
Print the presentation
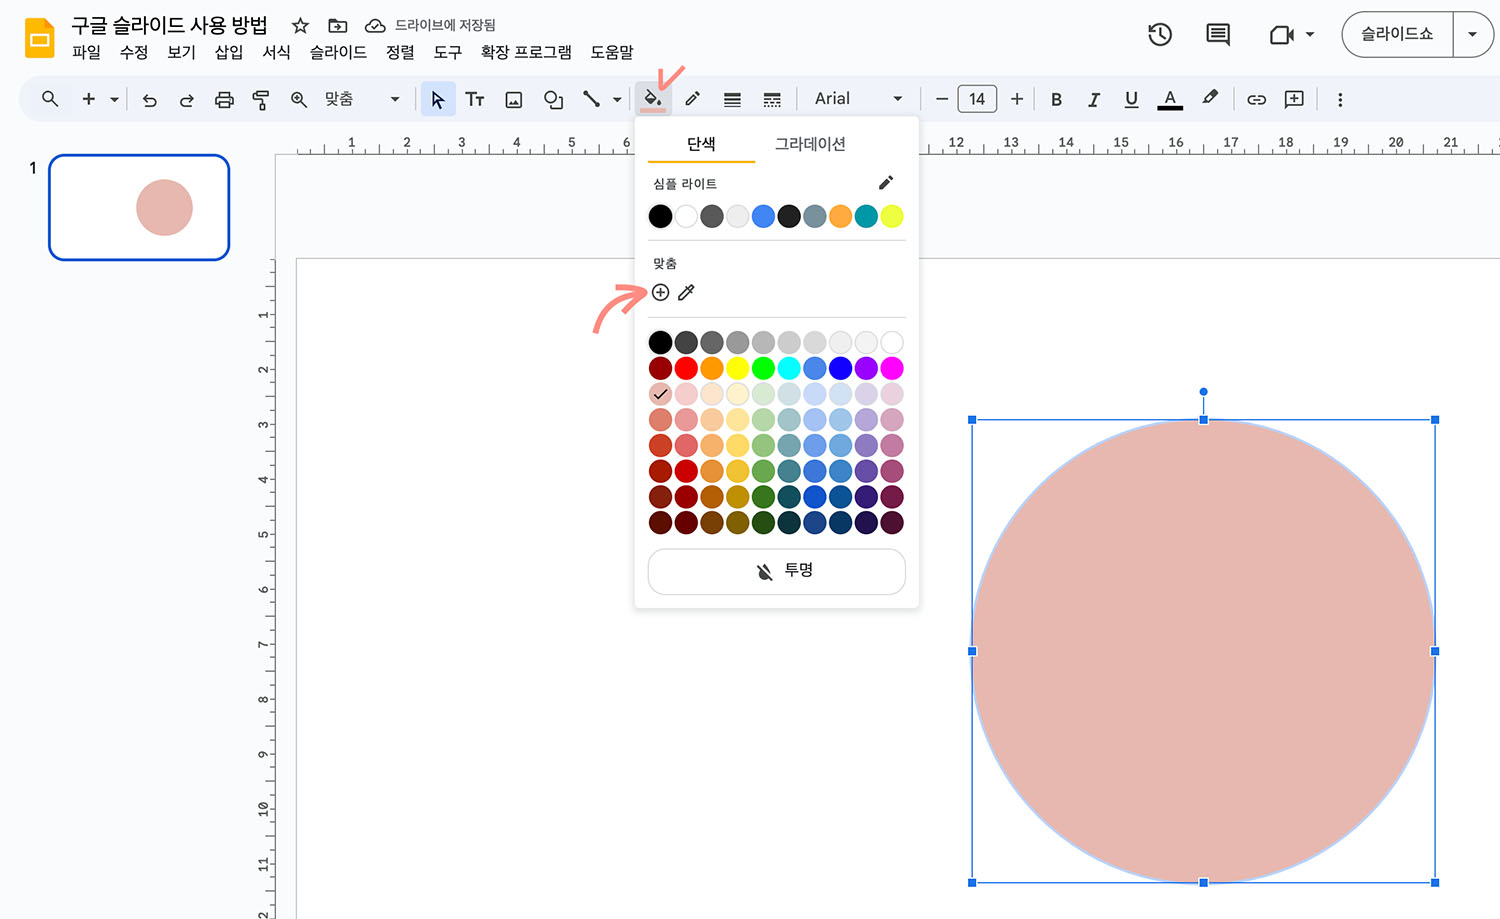(224, 99)
